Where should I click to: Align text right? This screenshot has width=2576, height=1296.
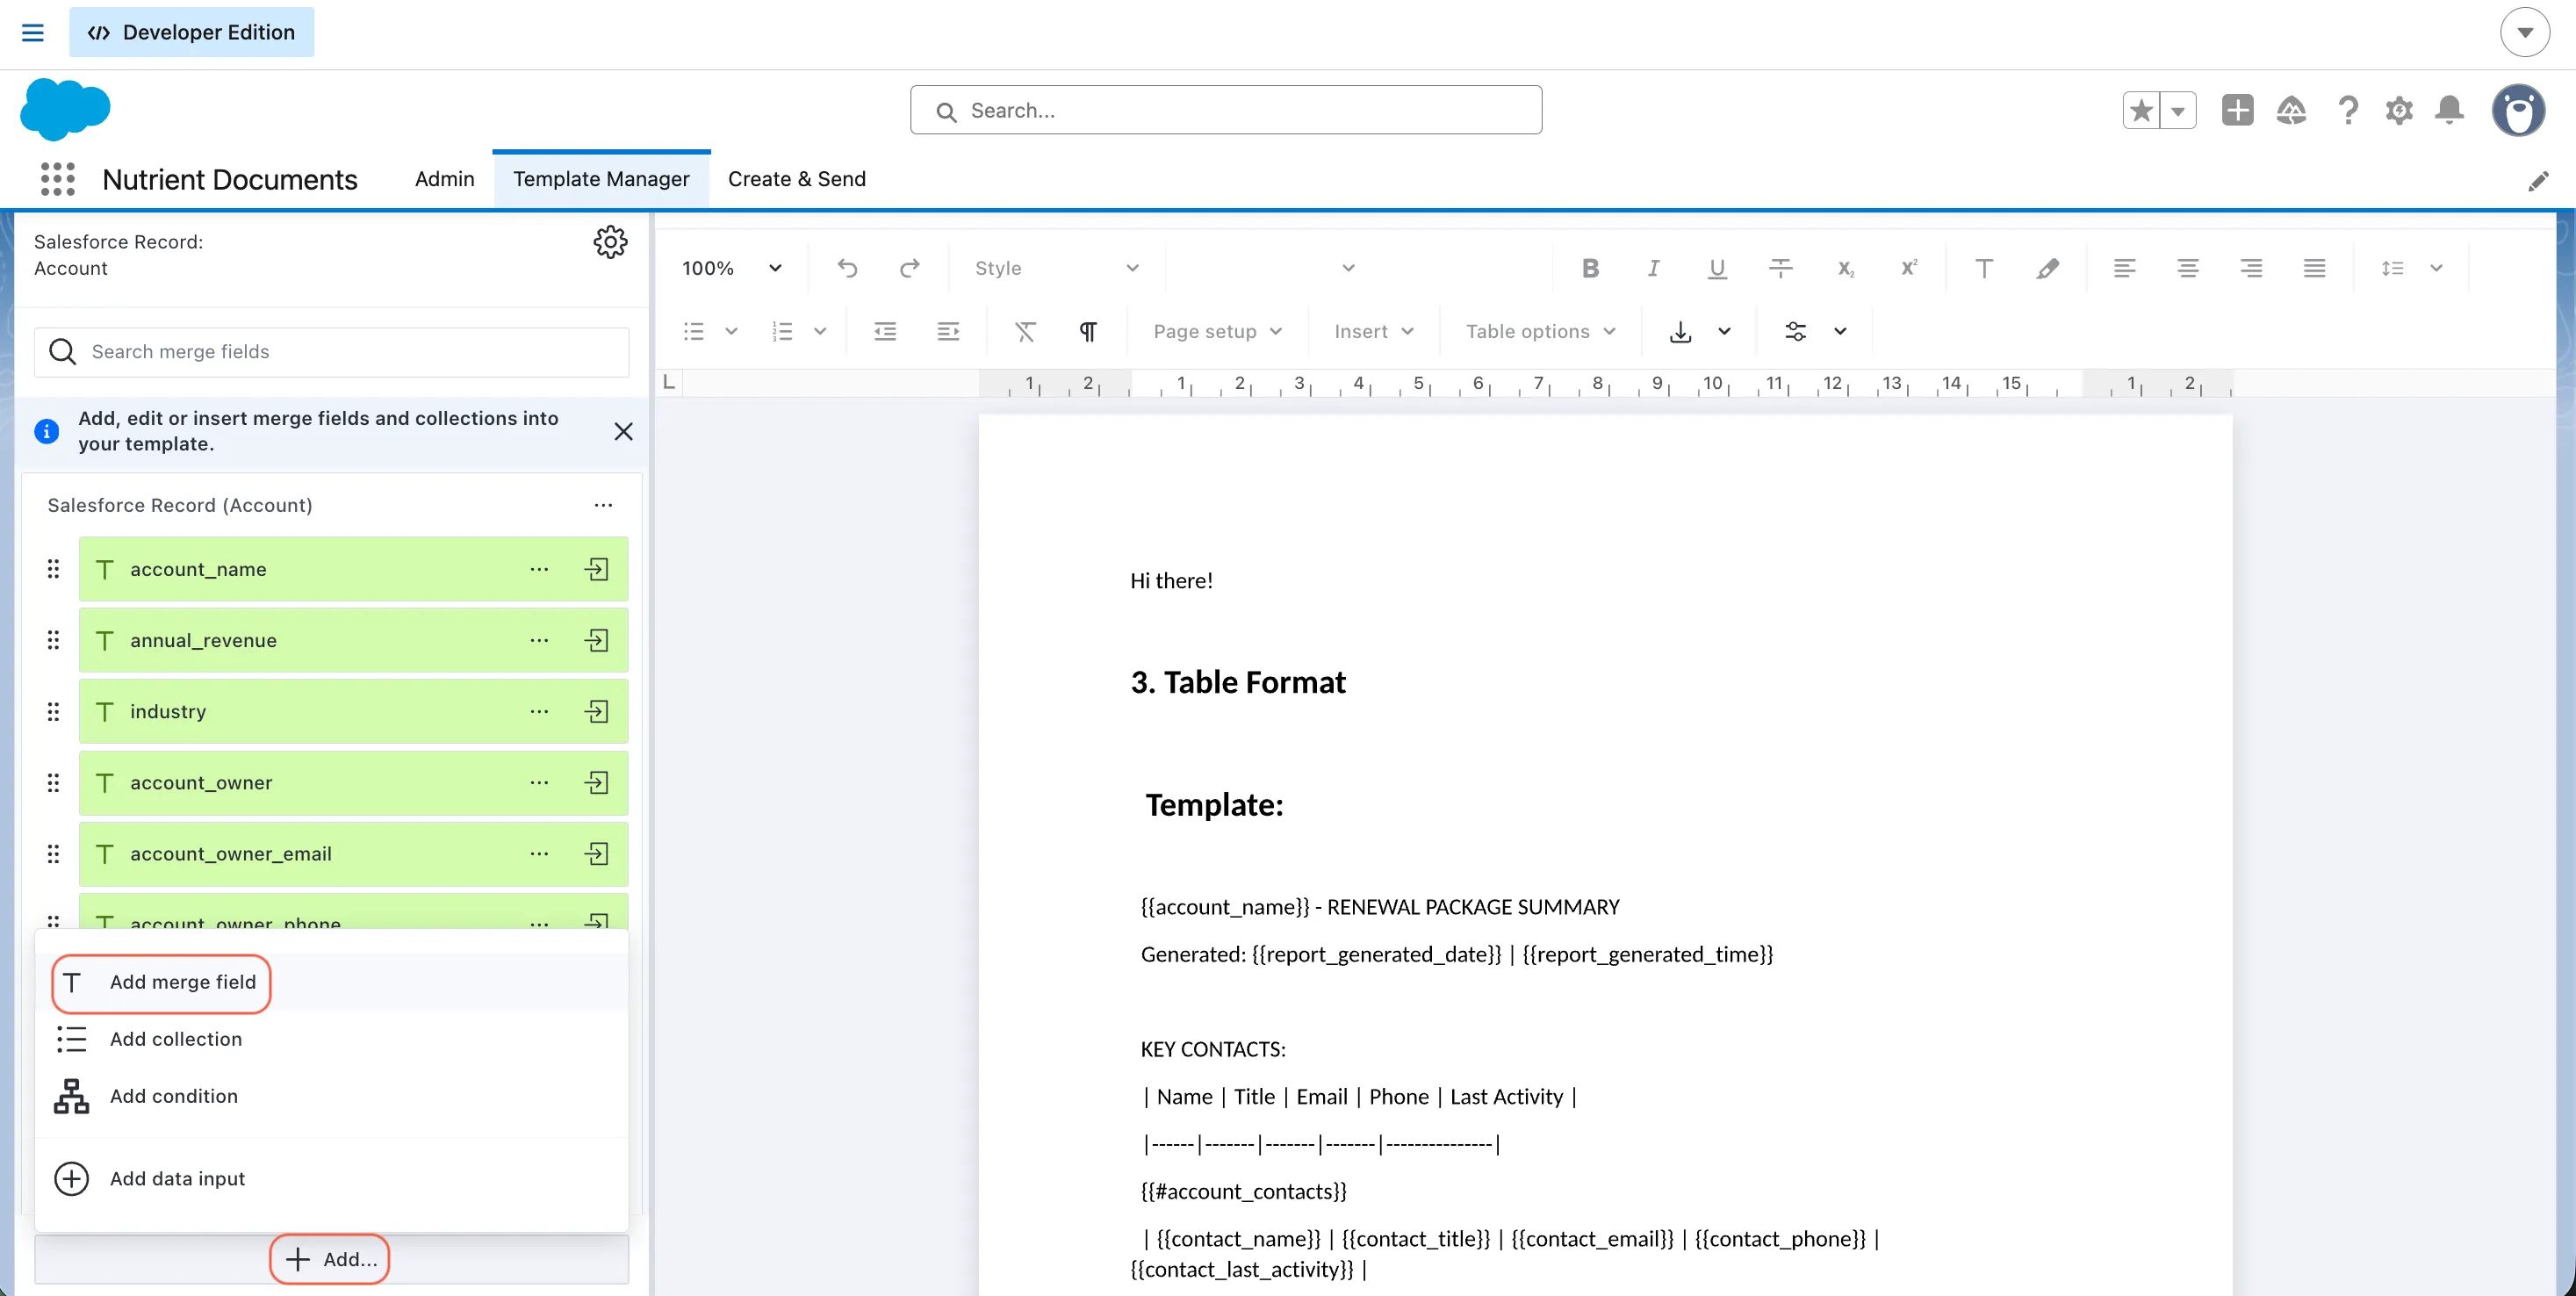[x=2251, y=268]
